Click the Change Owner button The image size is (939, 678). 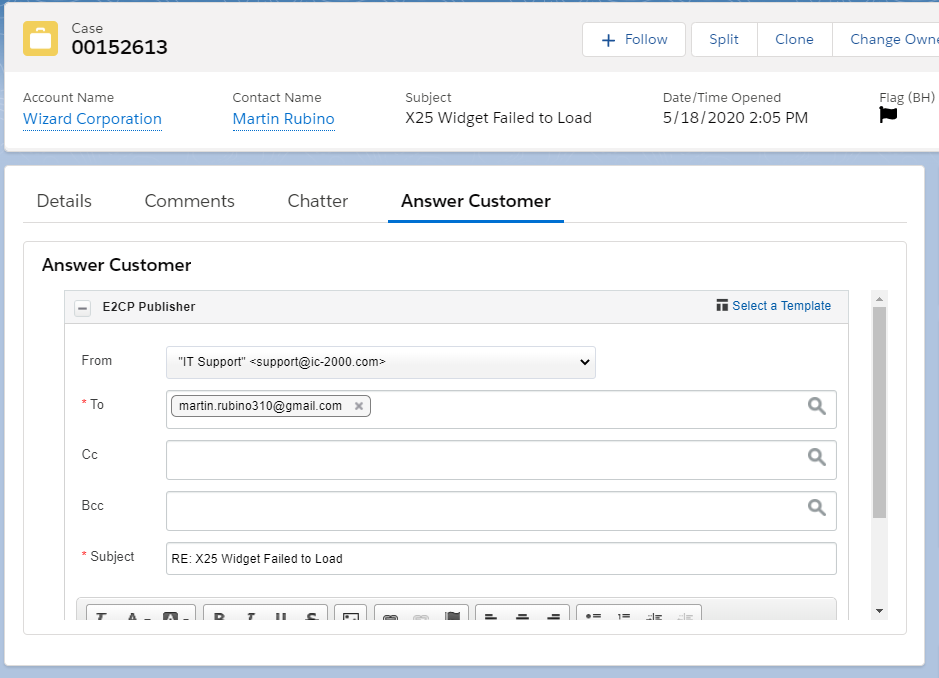886,40
